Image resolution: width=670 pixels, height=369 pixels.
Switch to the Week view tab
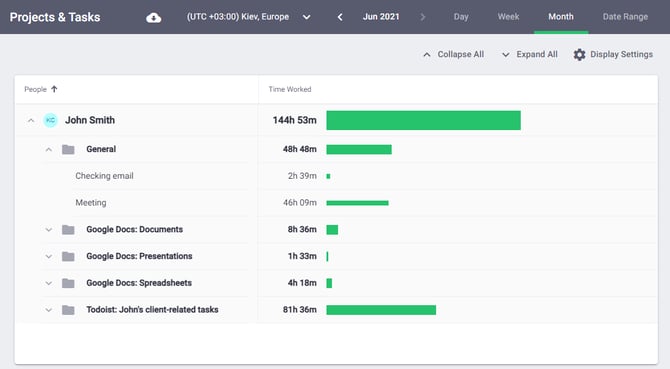click(x=508, y=17)
